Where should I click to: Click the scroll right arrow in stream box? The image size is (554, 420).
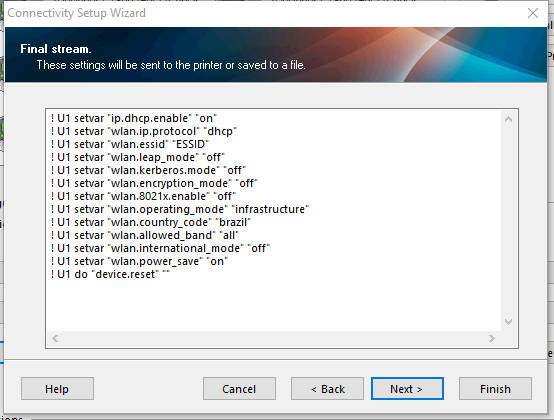click(491, 338)
